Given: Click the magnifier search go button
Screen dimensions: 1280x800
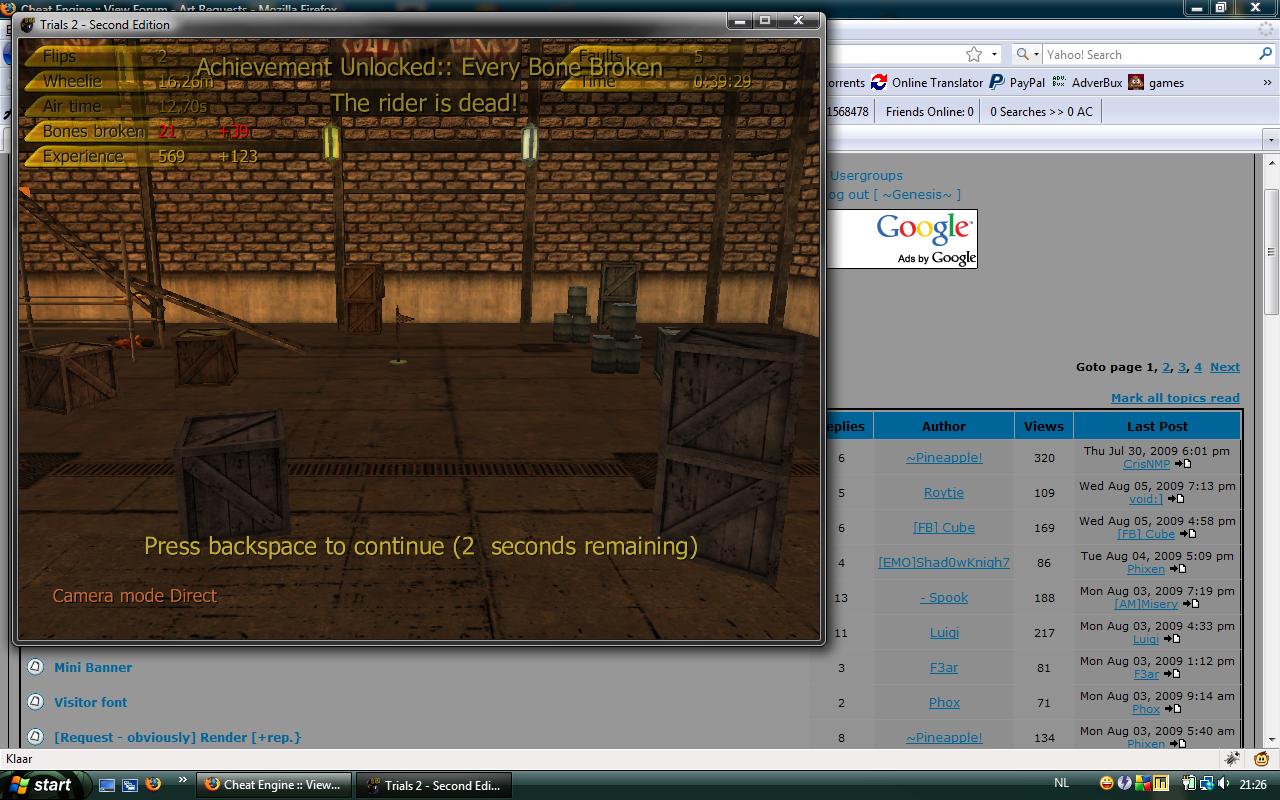Looking at the screenshot, I should coord(1265,54).
